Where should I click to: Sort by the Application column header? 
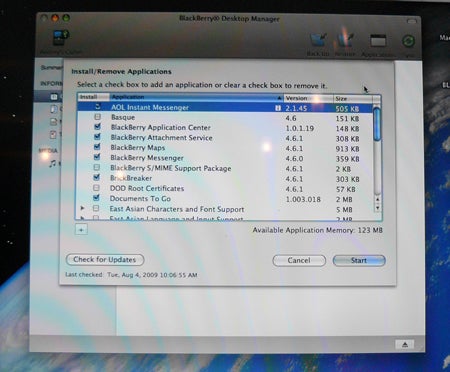click(196, 97)
